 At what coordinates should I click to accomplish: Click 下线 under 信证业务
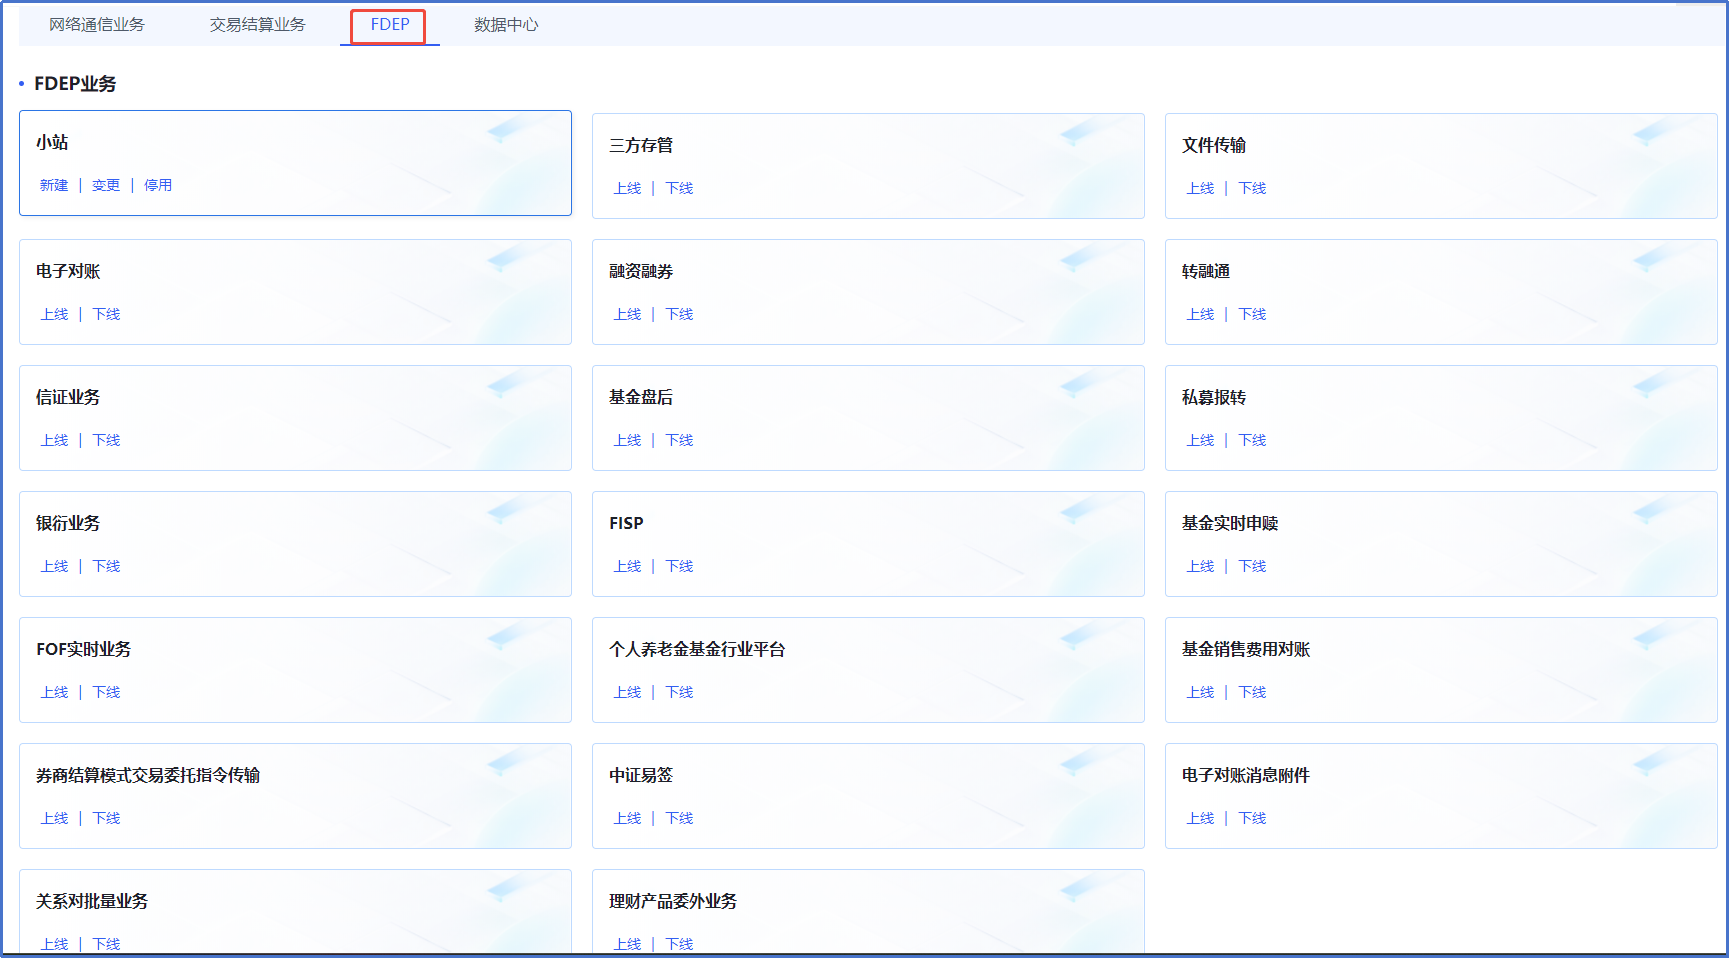point(107,440)
